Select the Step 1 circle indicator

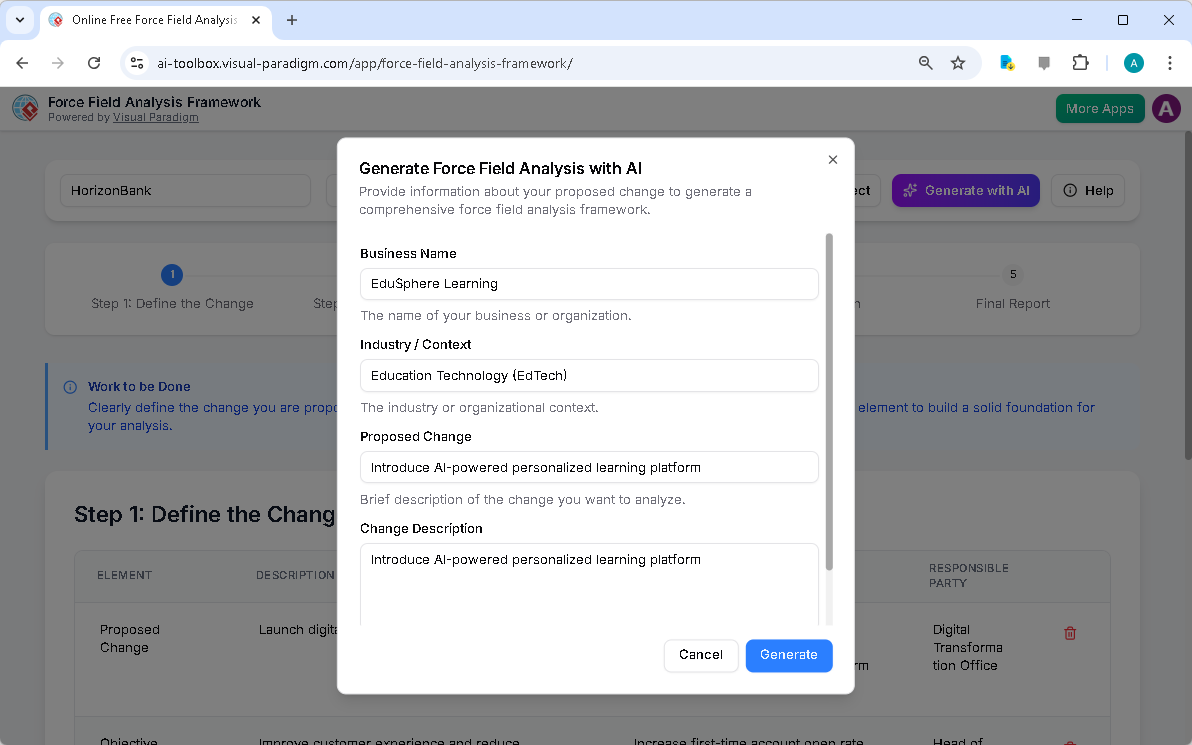tap(172, 274)
